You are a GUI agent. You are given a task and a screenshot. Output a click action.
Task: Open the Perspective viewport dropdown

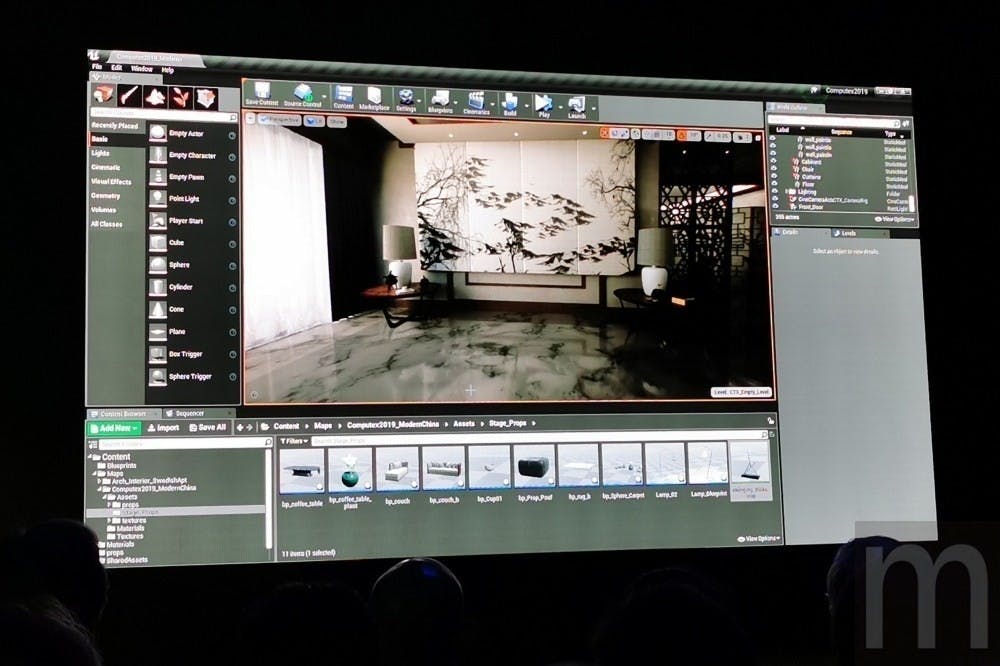tap(282, 121)
